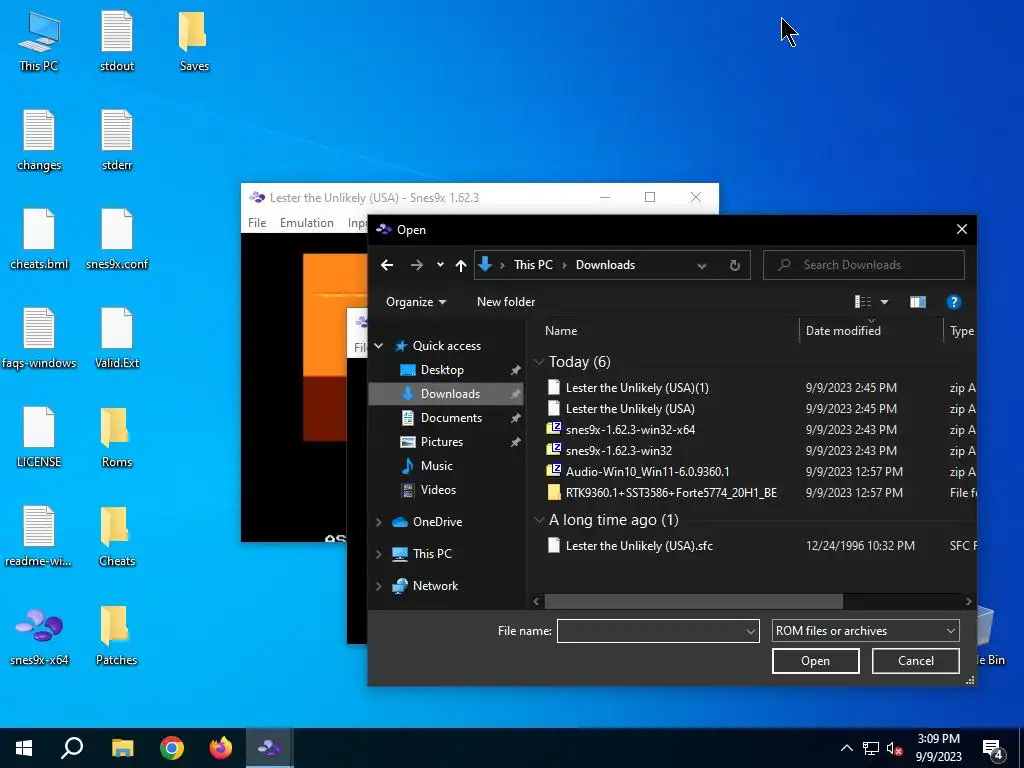This screenshot has height=768, width=1024.
Task: Click New folder button
Action: (x=505, y=302)
